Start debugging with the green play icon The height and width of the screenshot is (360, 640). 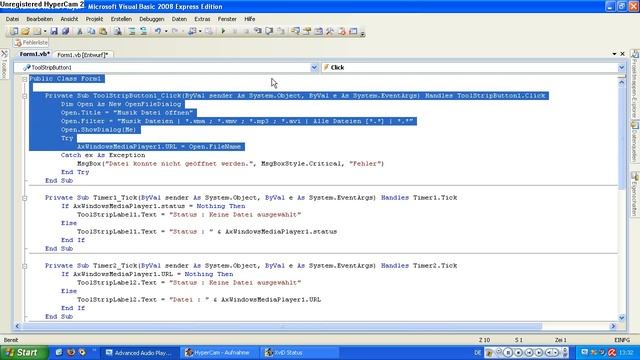tap(223, 31)
